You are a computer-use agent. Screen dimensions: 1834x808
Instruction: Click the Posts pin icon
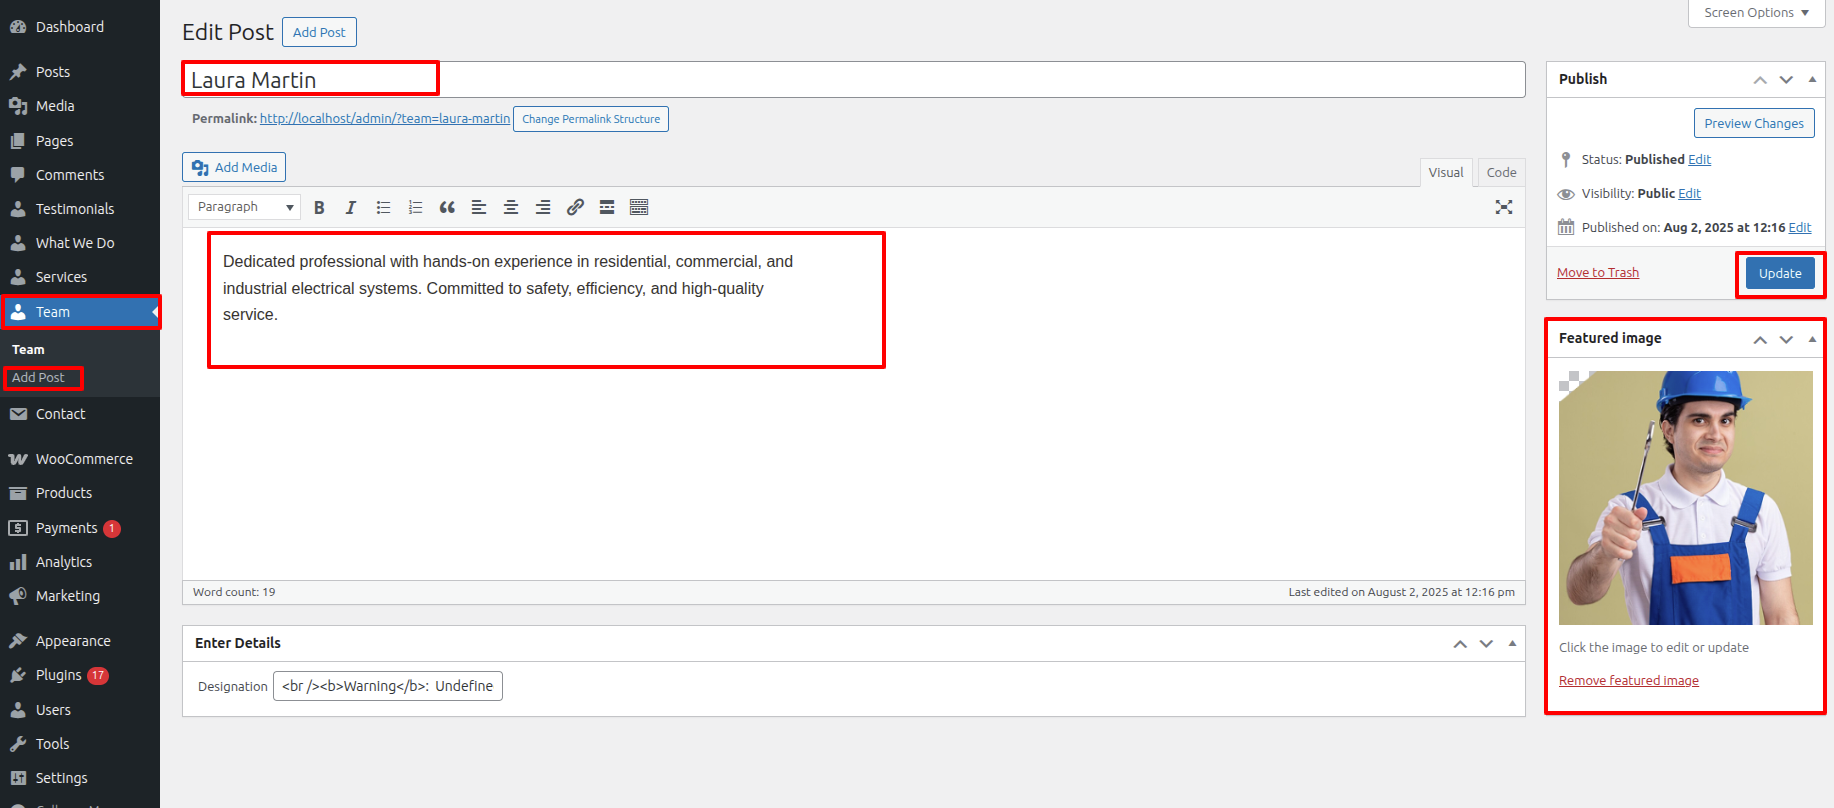18,72
